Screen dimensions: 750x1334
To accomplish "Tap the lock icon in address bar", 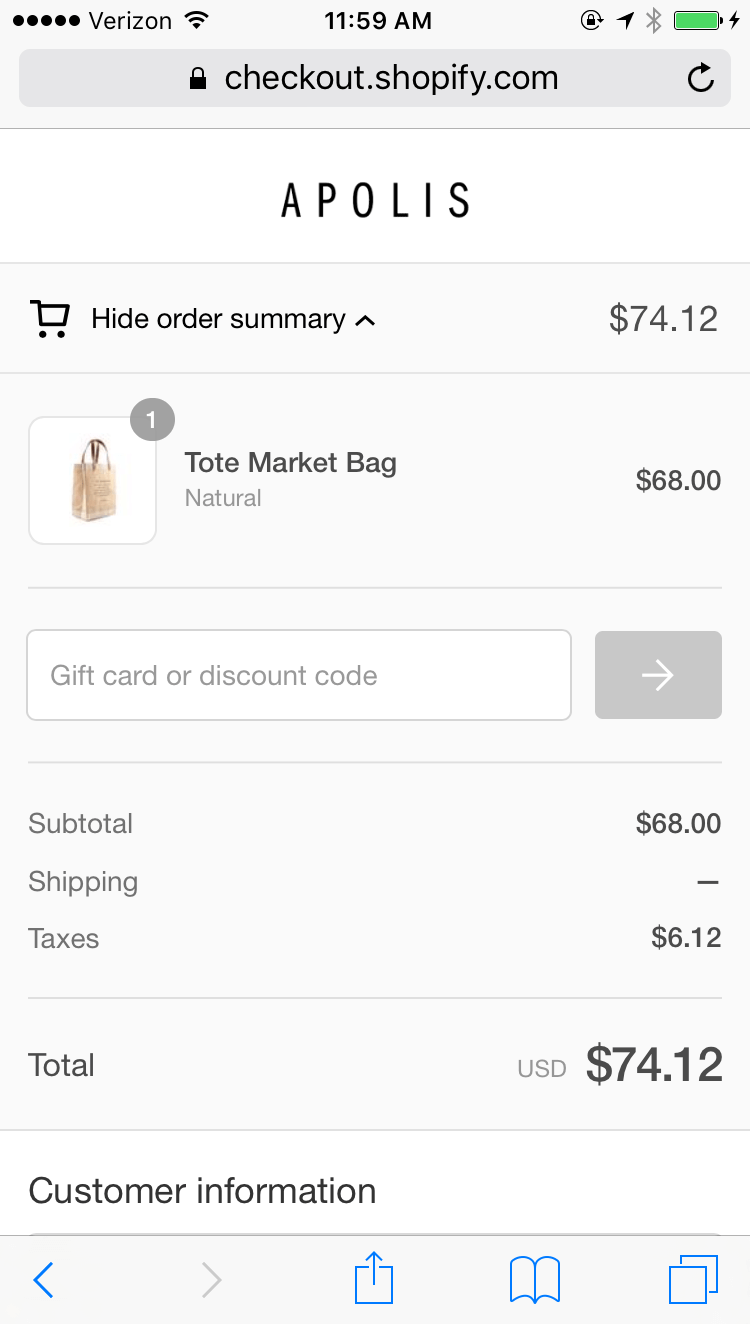I will 198,79.
